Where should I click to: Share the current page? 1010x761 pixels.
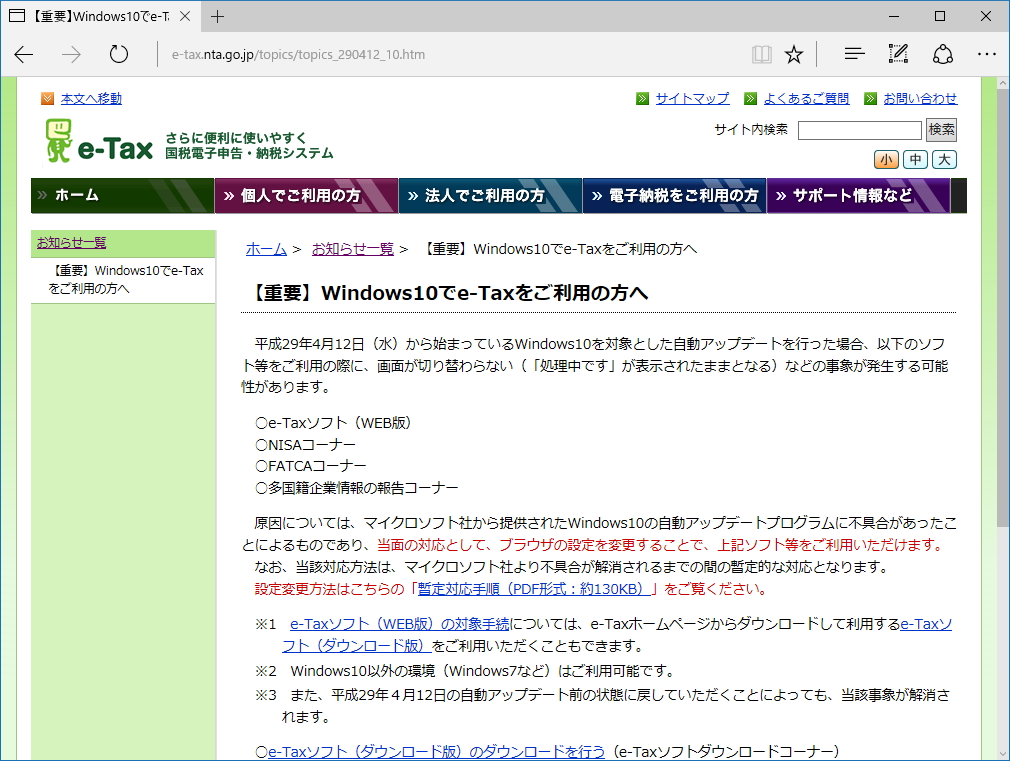pos(943,54)
